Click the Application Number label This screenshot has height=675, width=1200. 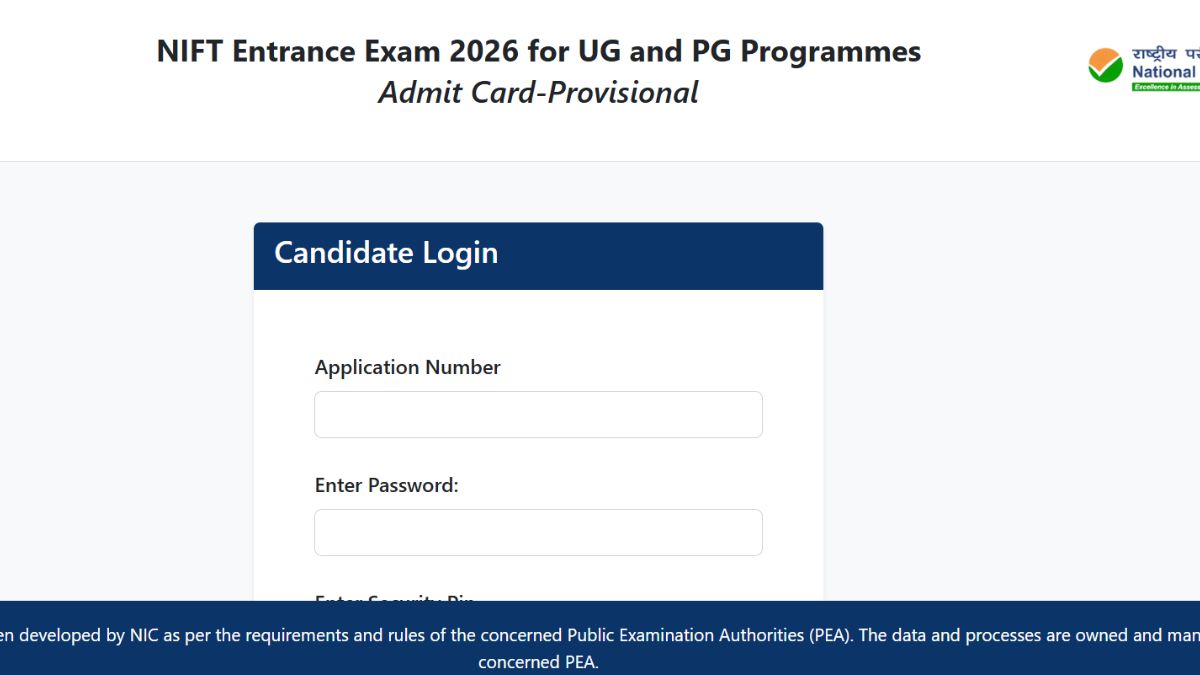407,367
